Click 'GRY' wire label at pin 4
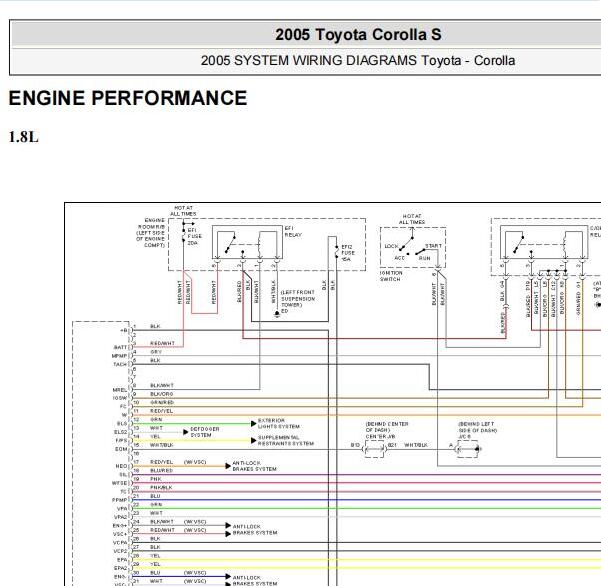 point(156,351)
